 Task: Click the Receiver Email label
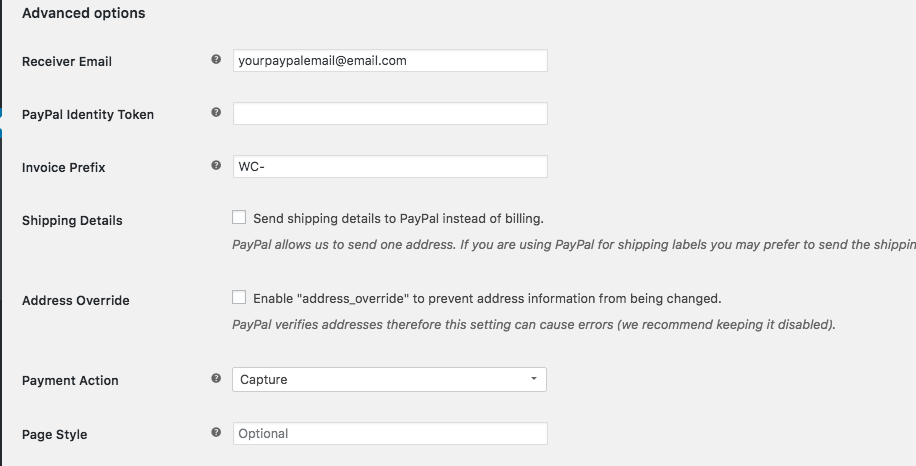tap(67, 62)
